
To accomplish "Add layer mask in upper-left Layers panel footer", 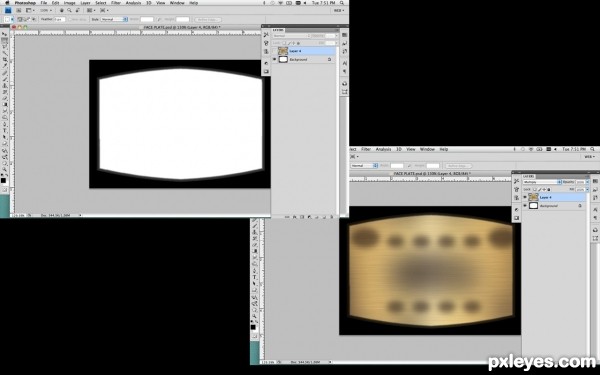I will point(302,217).
